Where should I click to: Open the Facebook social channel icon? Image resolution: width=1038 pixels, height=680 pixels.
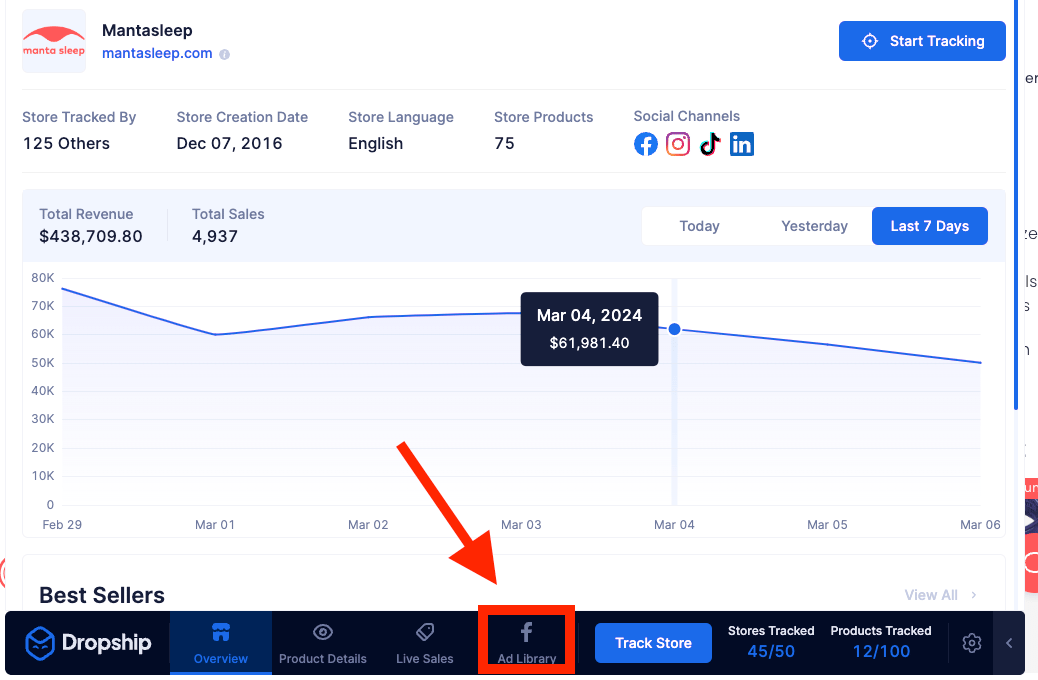click(645, 144)
